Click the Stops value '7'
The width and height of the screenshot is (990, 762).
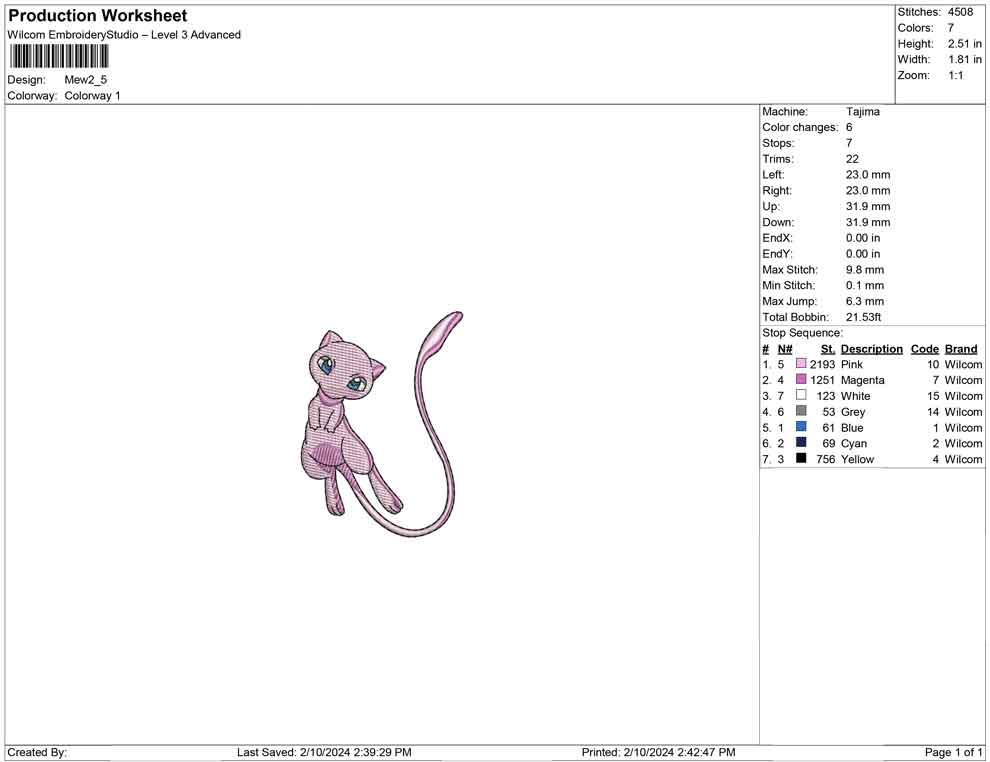pos(849,143)
